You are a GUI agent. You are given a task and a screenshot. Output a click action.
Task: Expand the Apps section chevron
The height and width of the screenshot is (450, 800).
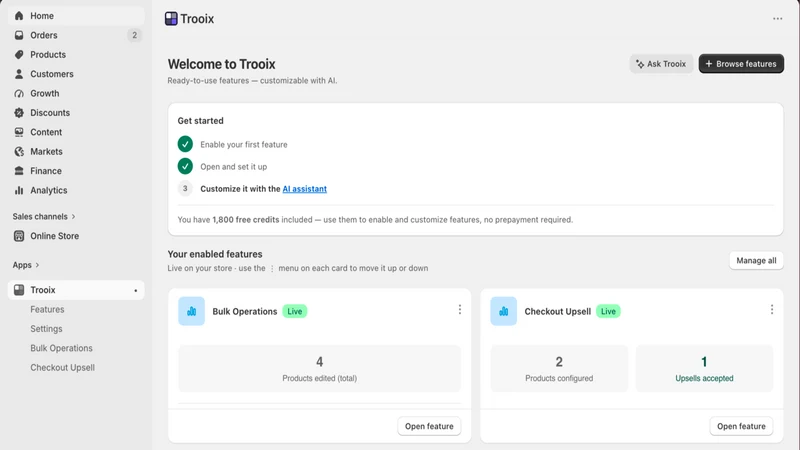37,265
